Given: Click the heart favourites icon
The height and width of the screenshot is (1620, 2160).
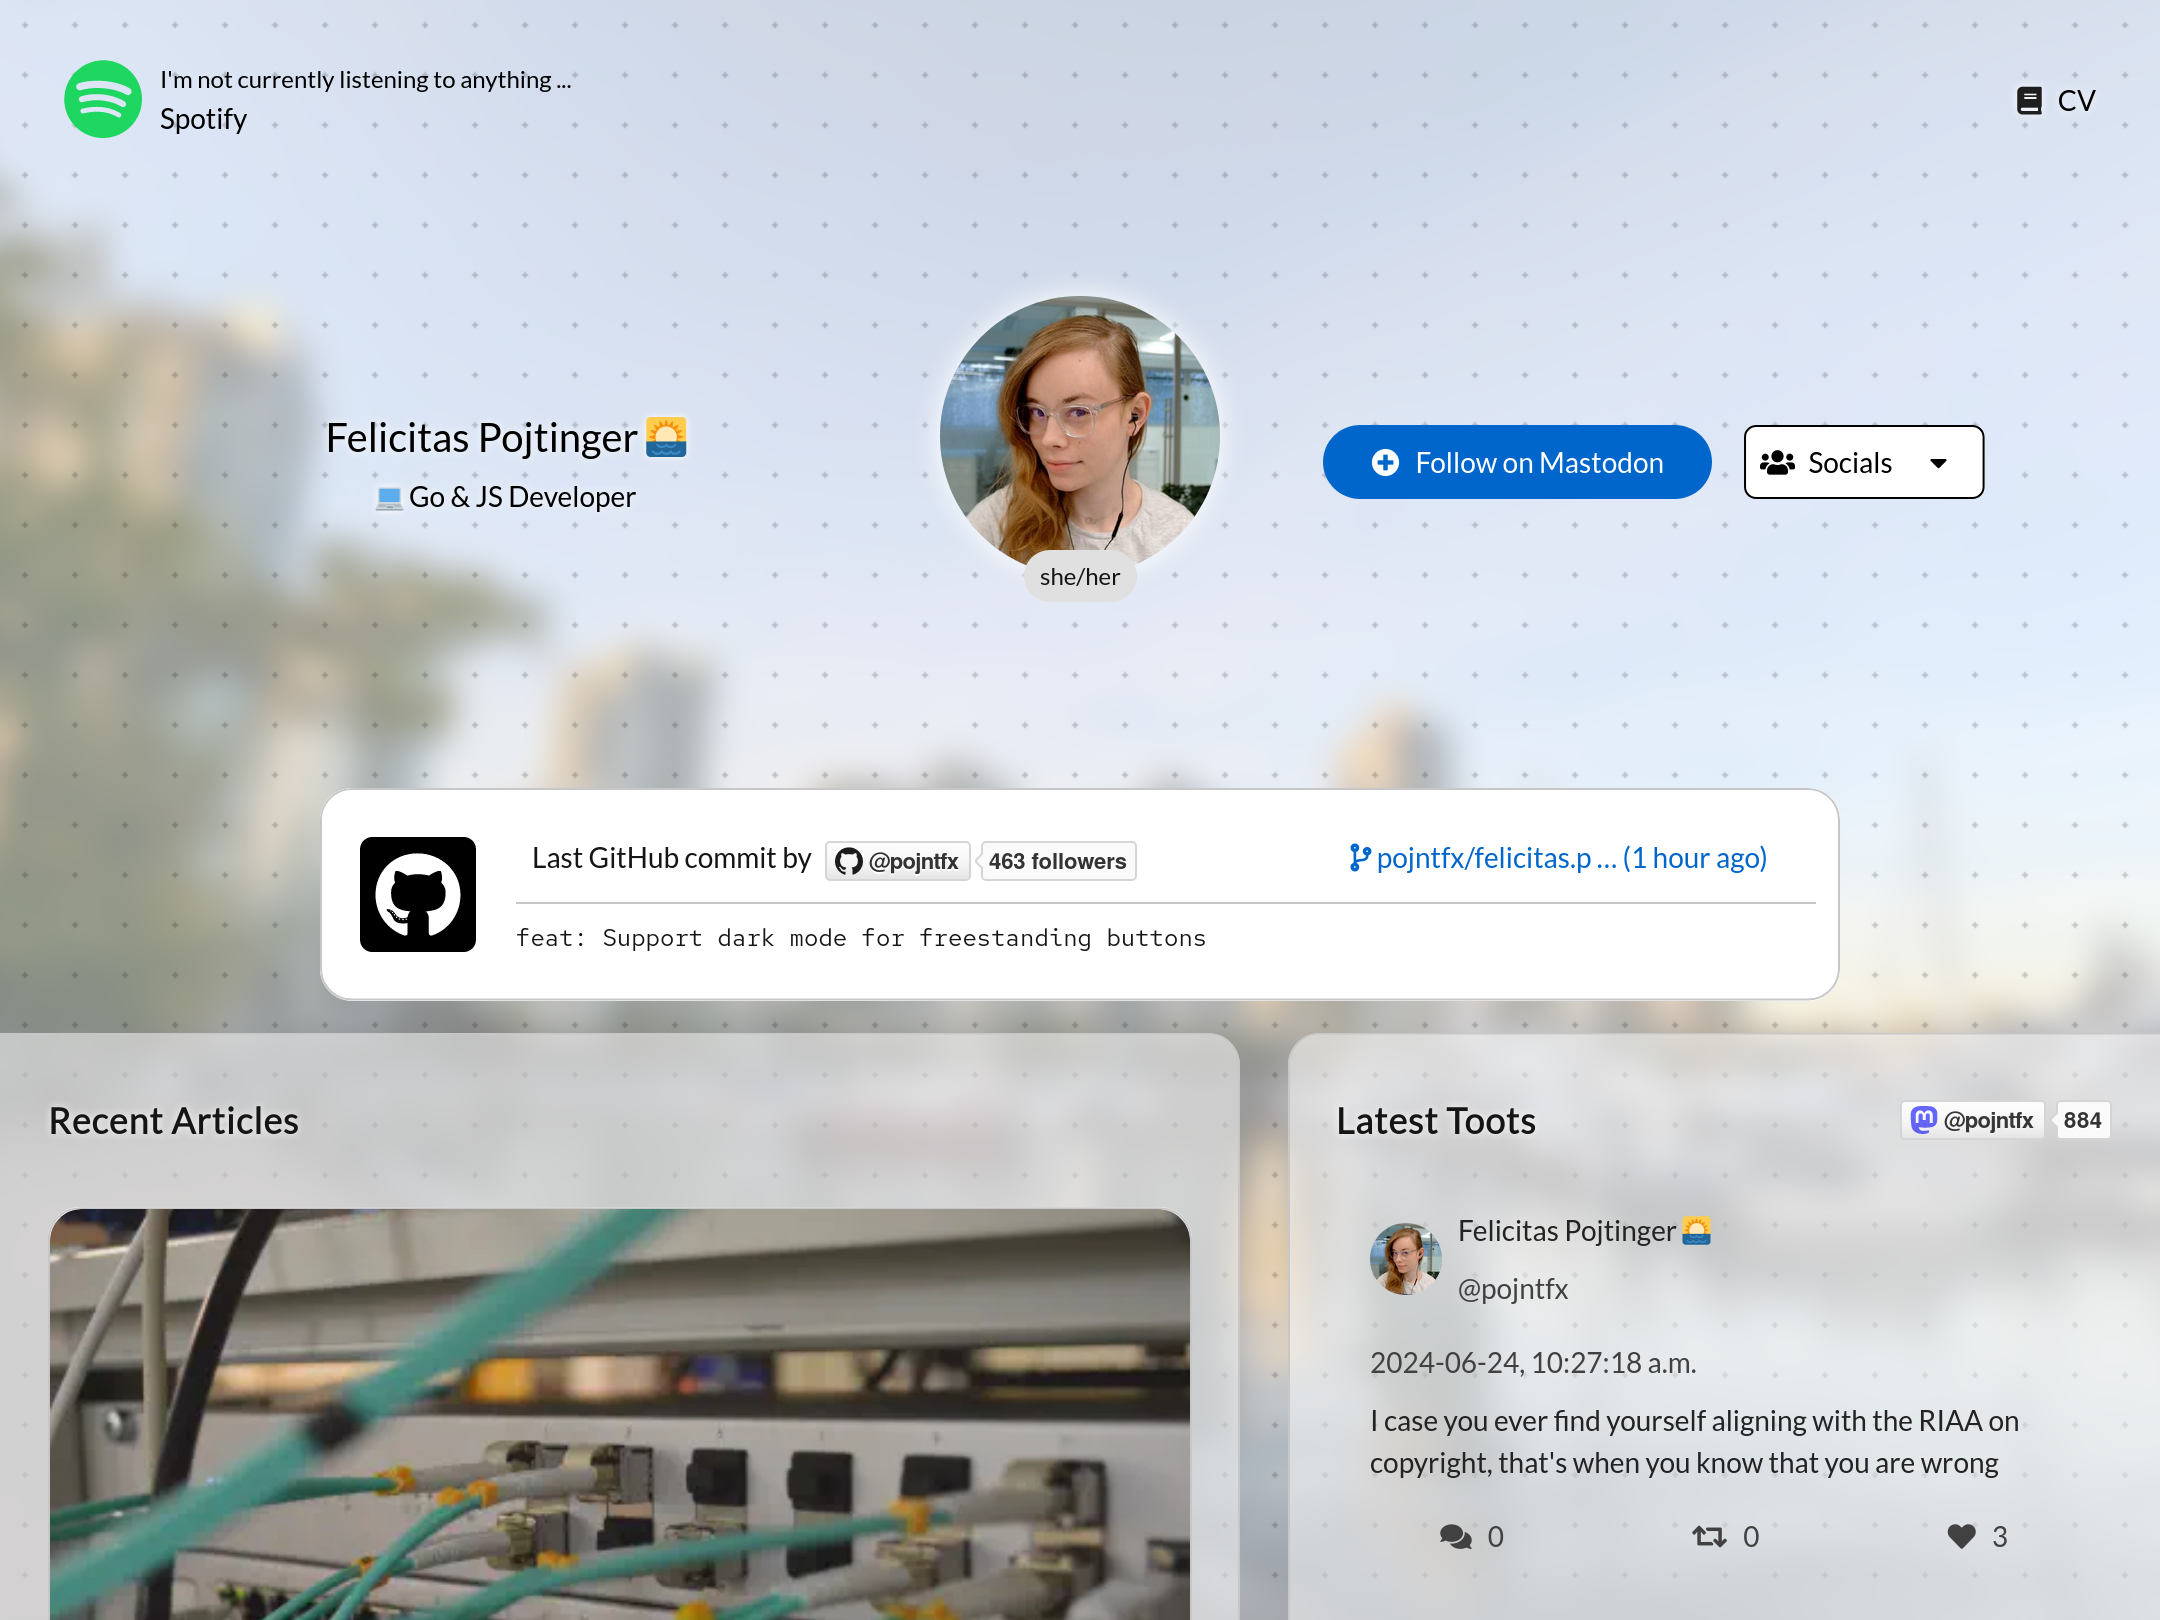Looking at the screenshot, I should click(x=1962, y=1536).
